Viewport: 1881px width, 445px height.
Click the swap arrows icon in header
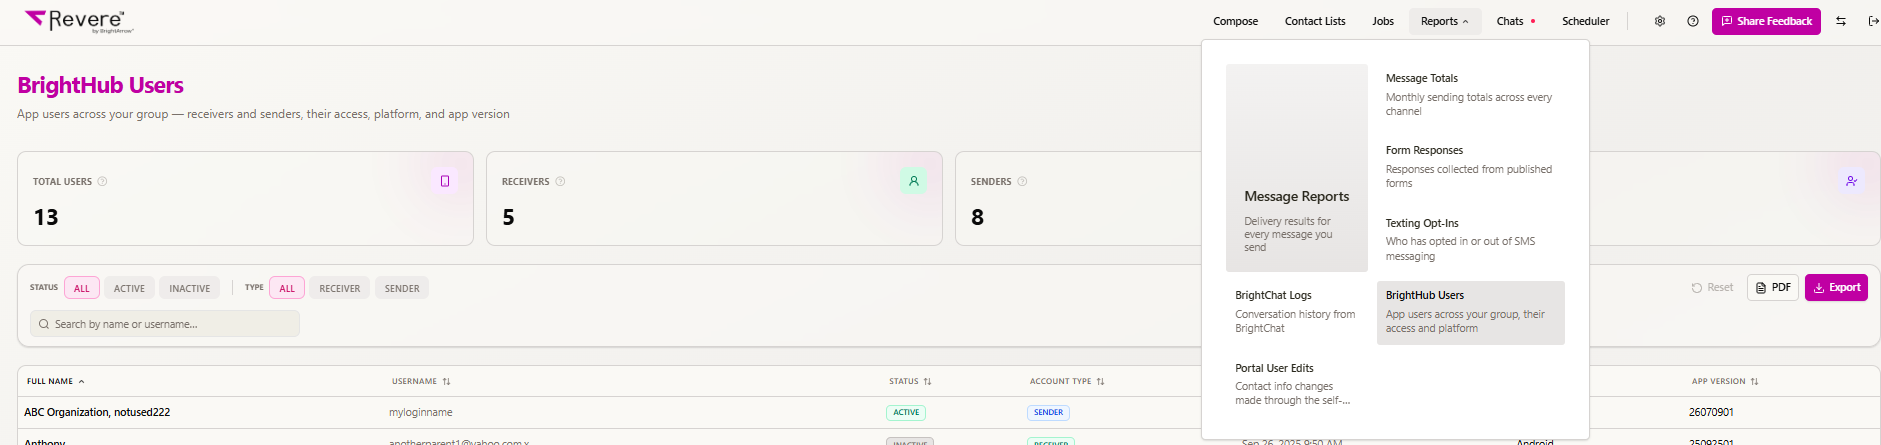coord(1841,21)
